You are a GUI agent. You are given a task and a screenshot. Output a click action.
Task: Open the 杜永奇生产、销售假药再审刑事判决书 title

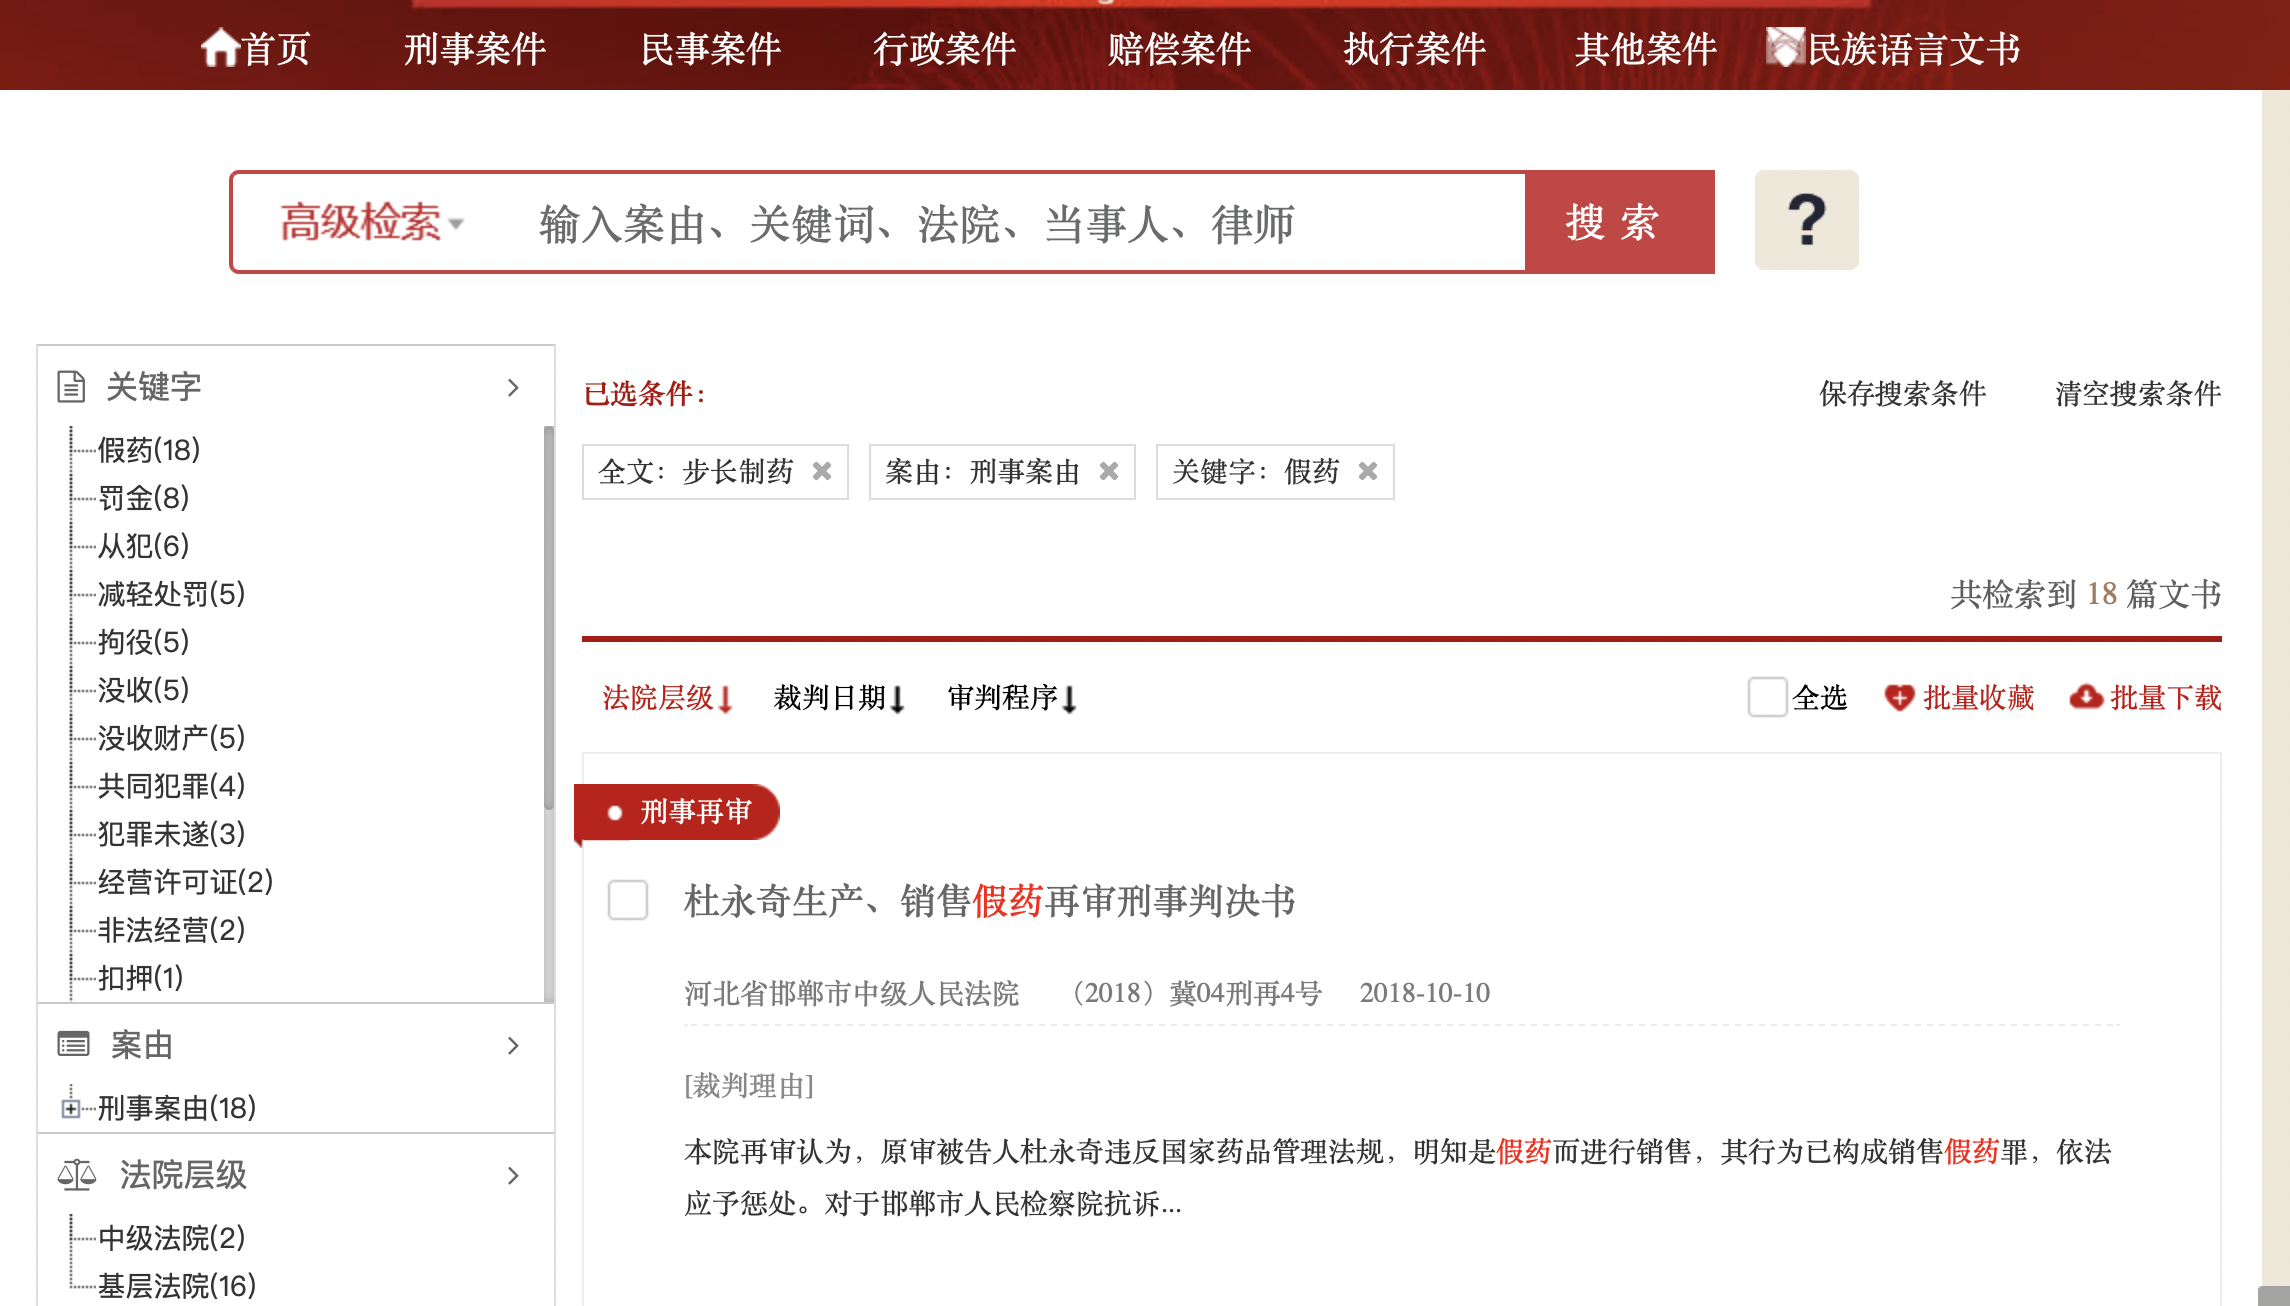coord(989,900)
